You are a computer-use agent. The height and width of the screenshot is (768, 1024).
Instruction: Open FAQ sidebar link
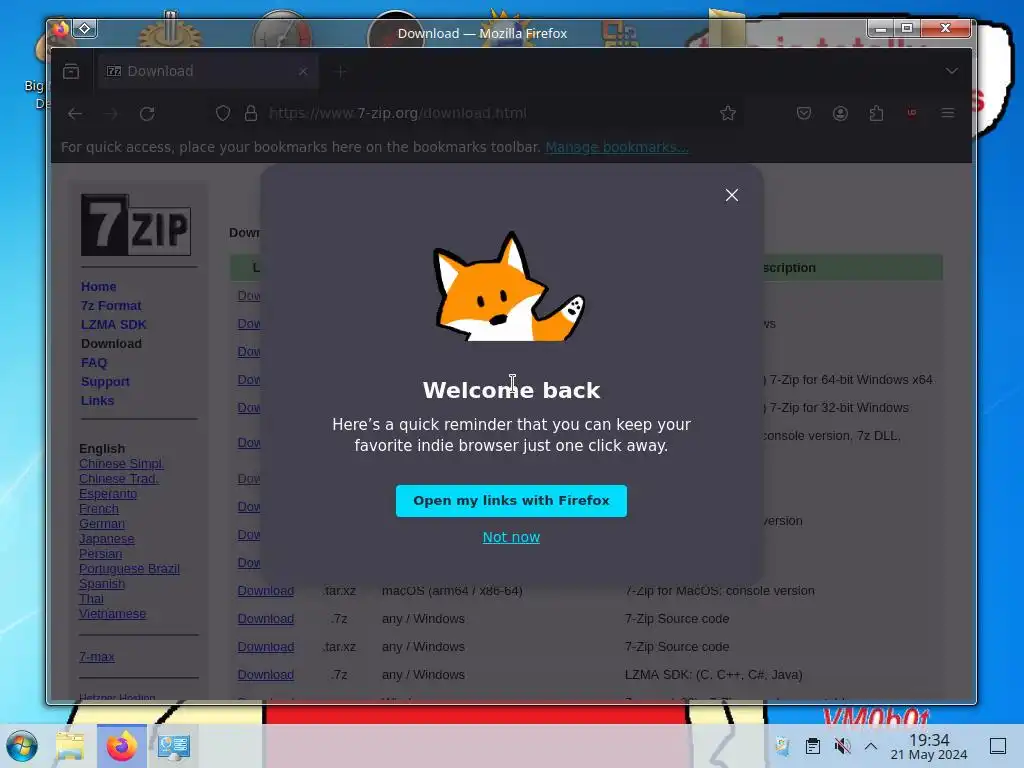pyautogui.click(x=94, y=362)
